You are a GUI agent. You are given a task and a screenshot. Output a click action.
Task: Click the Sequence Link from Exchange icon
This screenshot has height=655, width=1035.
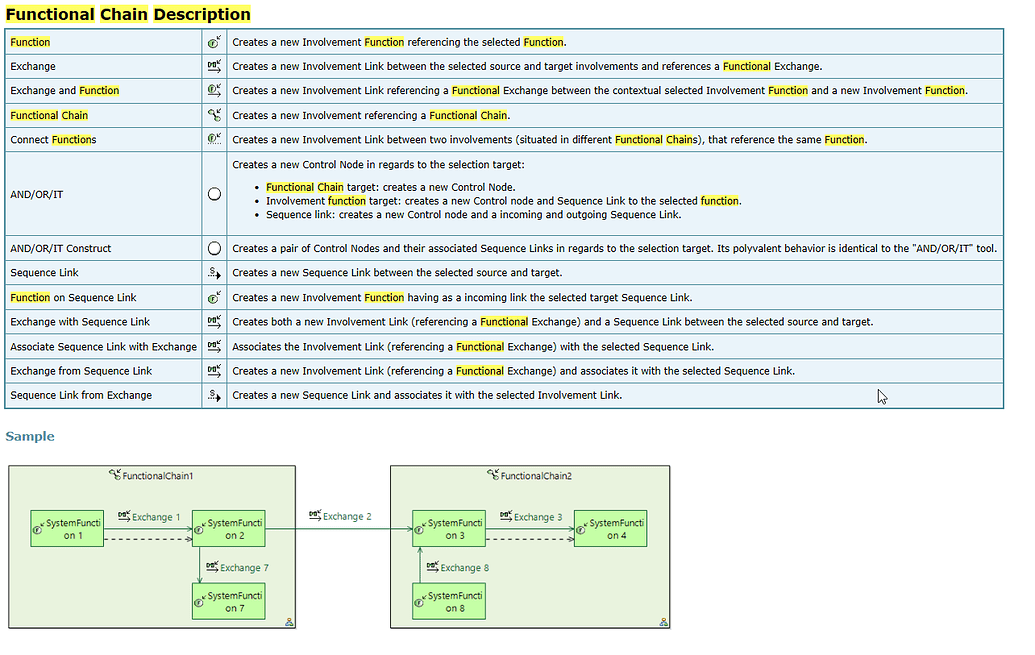pos(214,395)
